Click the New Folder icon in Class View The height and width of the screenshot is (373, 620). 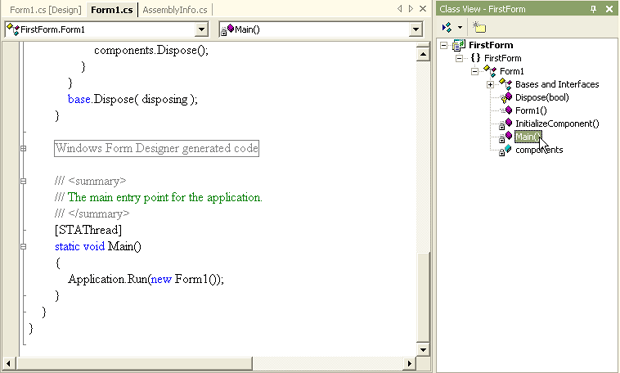(x=480, y=27)
